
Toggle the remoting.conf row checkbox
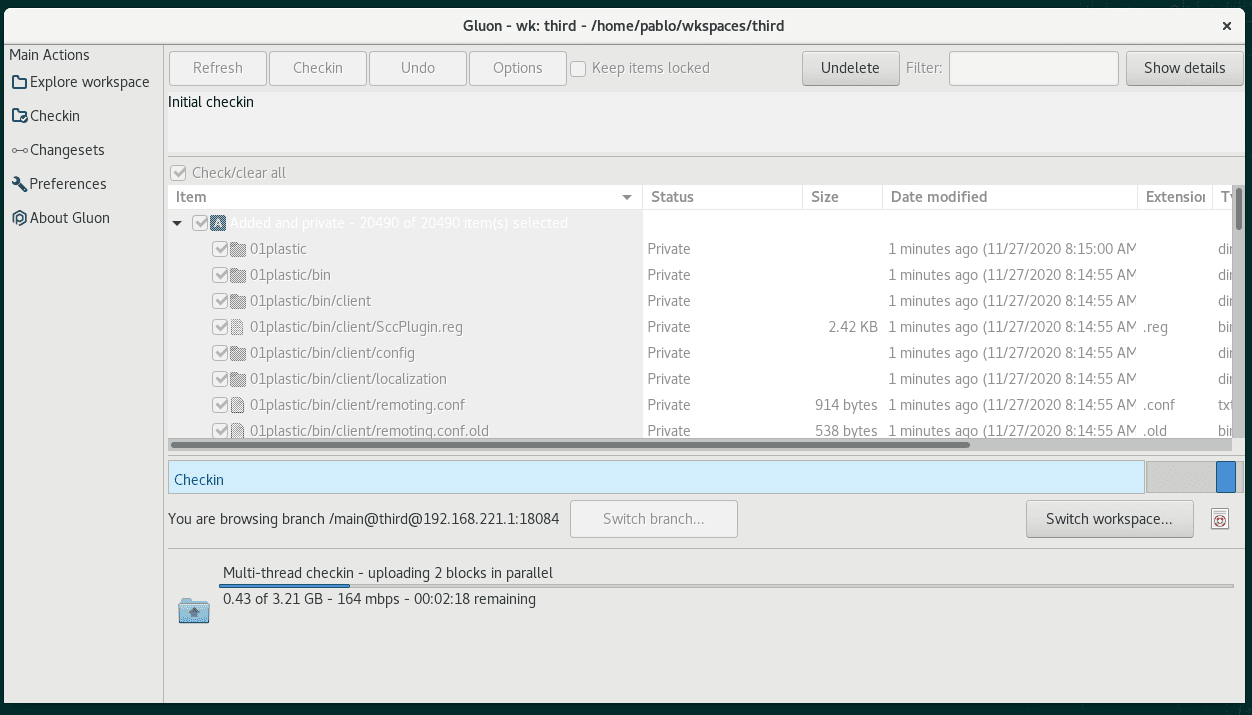click(220, 405)
